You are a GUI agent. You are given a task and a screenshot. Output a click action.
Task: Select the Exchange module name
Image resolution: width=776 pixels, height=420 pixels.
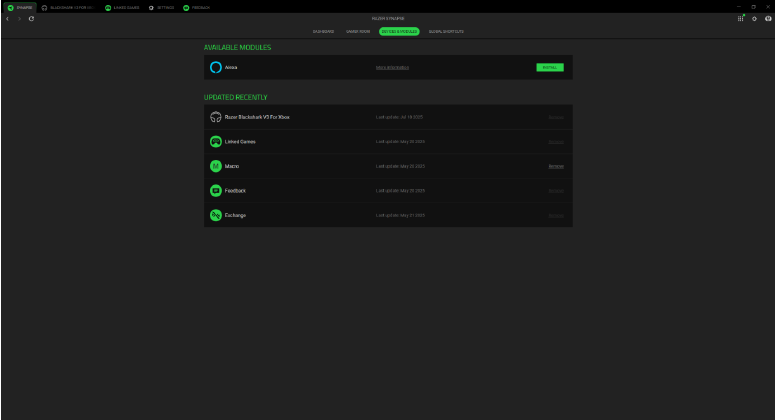pos(235,215)
